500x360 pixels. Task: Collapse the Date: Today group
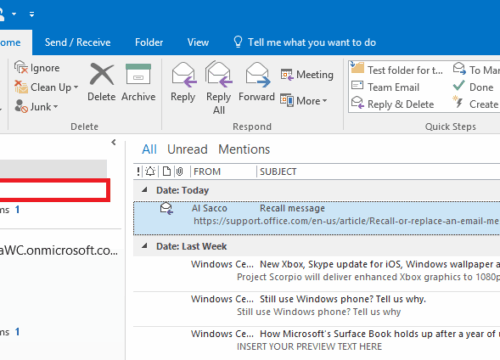coord(144,190)
